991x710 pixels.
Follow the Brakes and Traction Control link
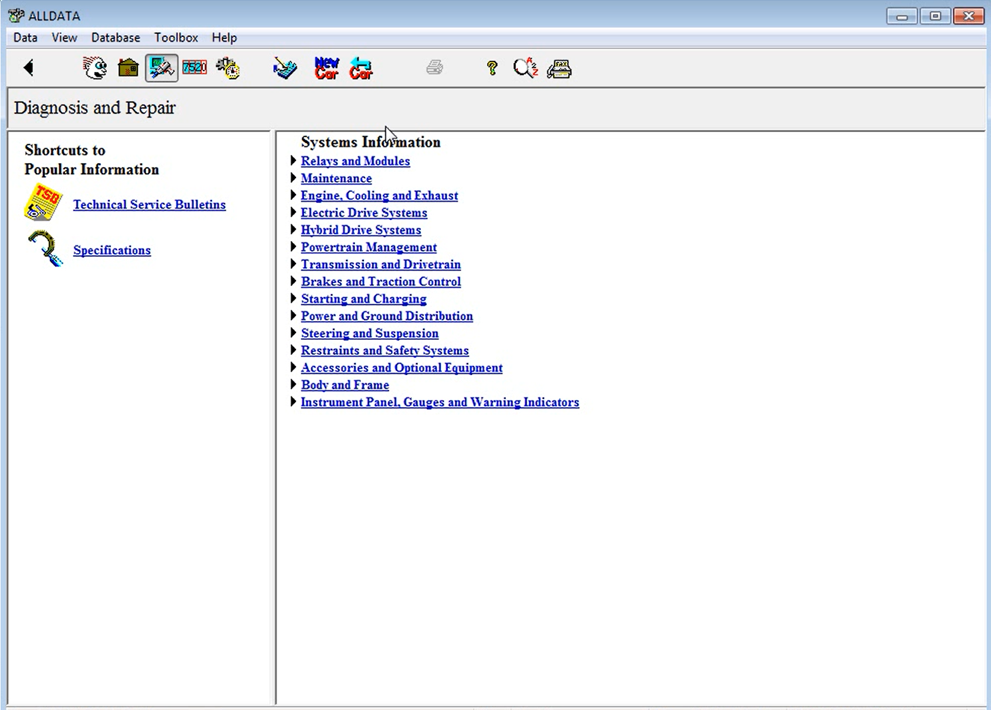point(380,281)
